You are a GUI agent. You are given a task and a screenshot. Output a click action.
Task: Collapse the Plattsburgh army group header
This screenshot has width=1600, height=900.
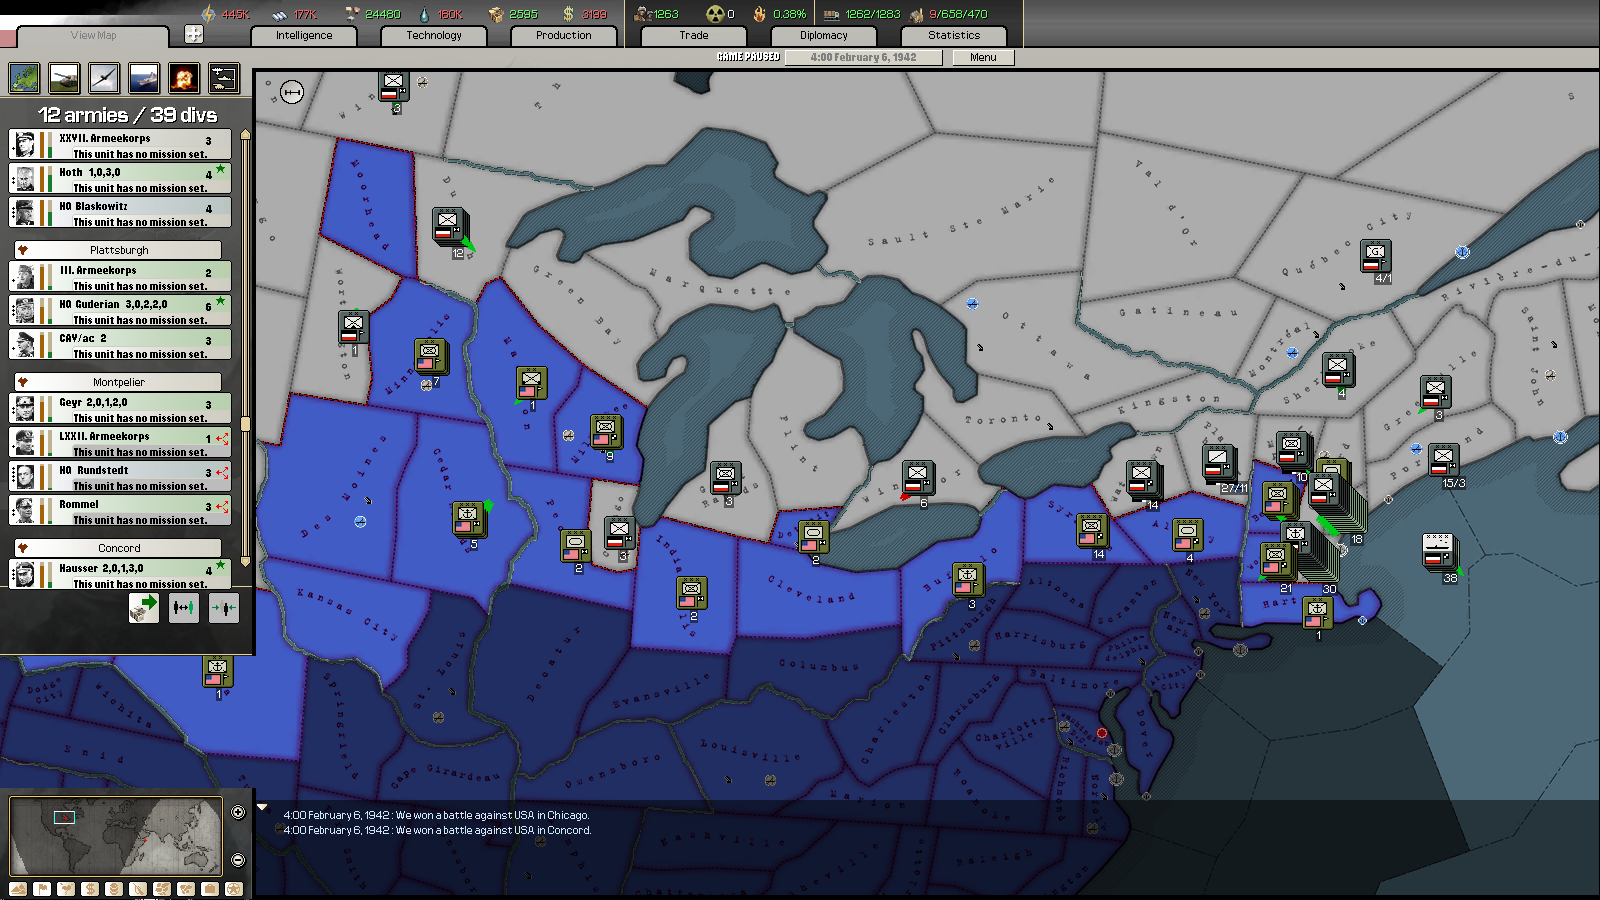click(119, 250)
